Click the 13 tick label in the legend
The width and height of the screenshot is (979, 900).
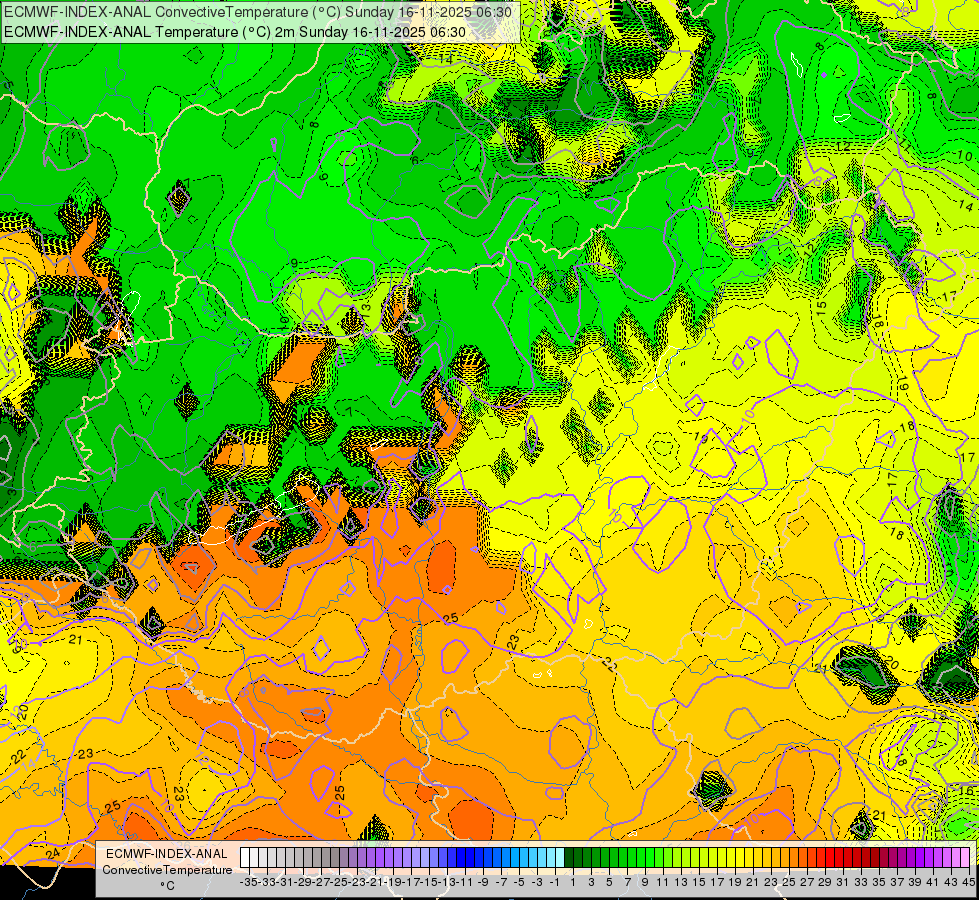681,883
